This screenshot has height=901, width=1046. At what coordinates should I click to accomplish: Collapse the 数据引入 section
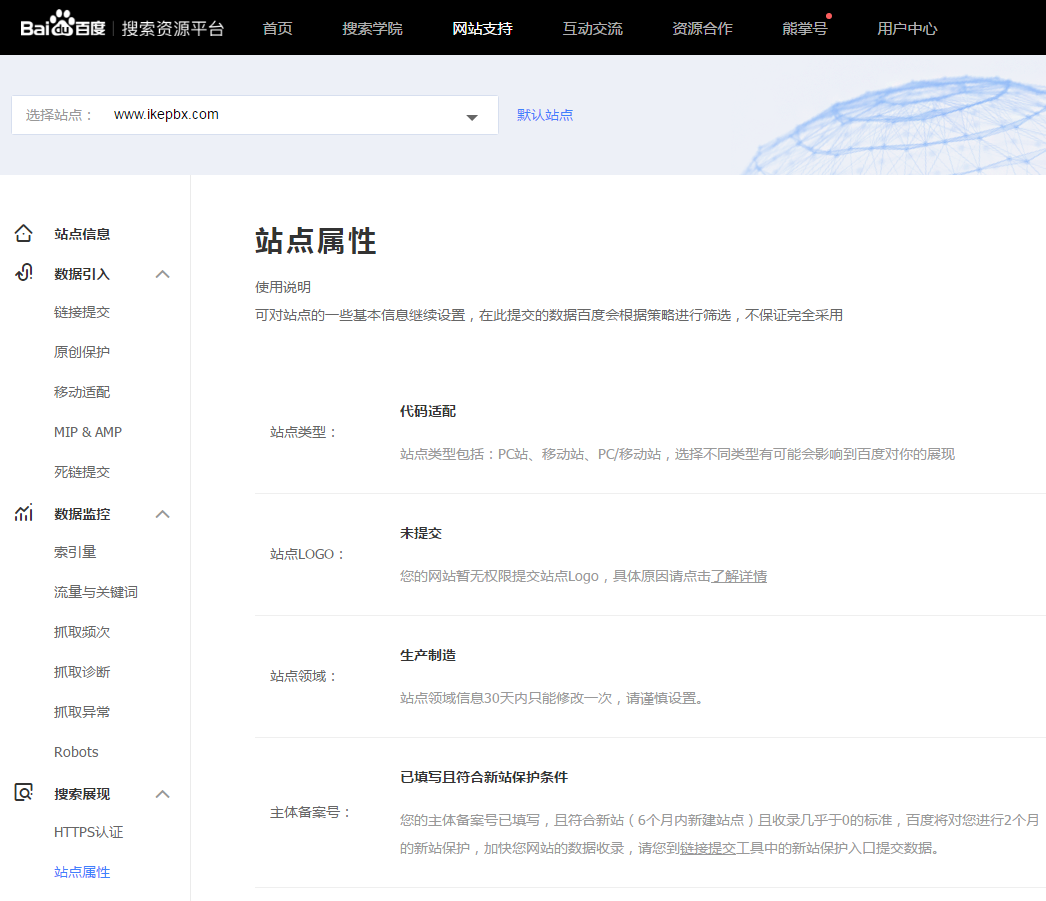(x=162, y=273)
